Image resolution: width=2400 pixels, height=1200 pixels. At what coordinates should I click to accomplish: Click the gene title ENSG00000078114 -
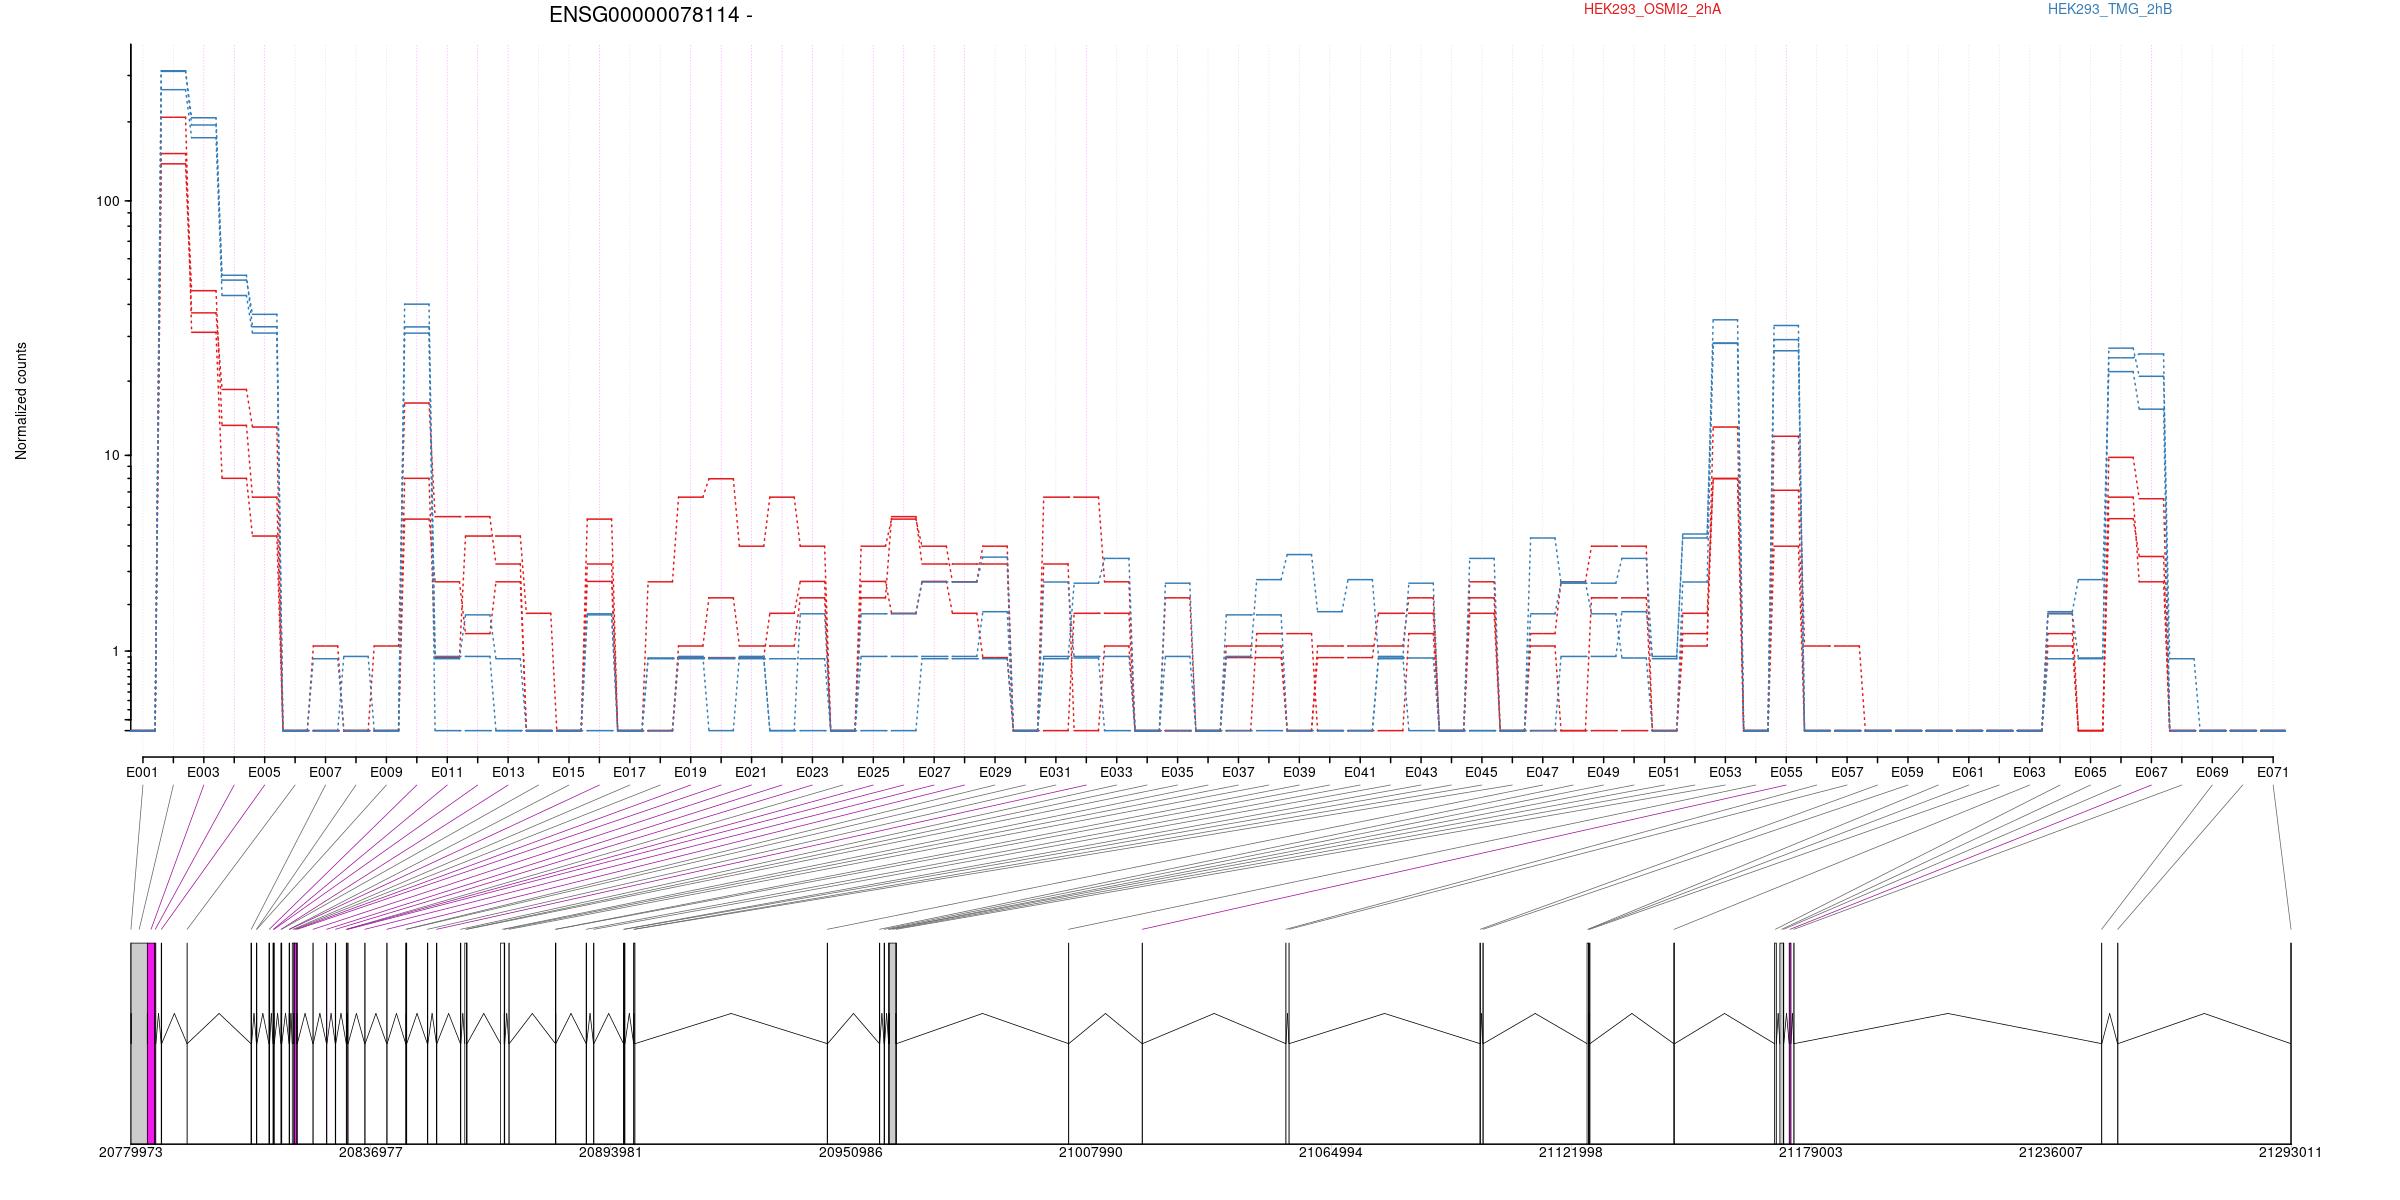pos(651,15)
